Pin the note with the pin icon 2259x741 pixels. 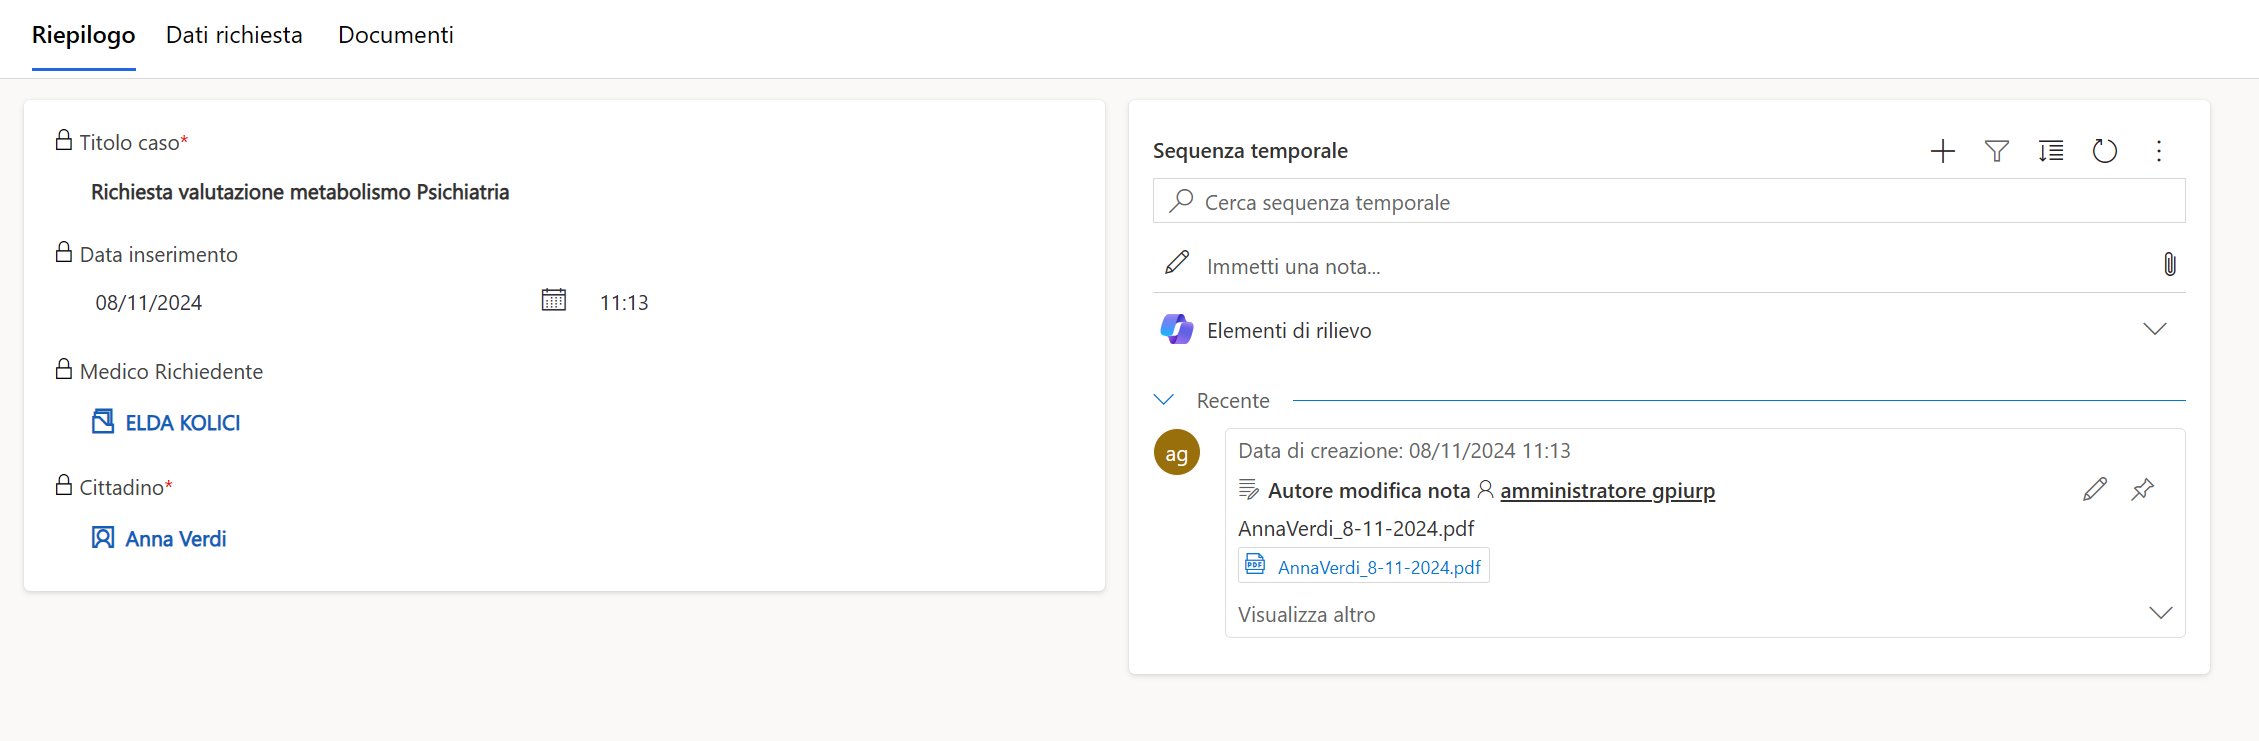pyautogui.click(x=2142, y=489)
